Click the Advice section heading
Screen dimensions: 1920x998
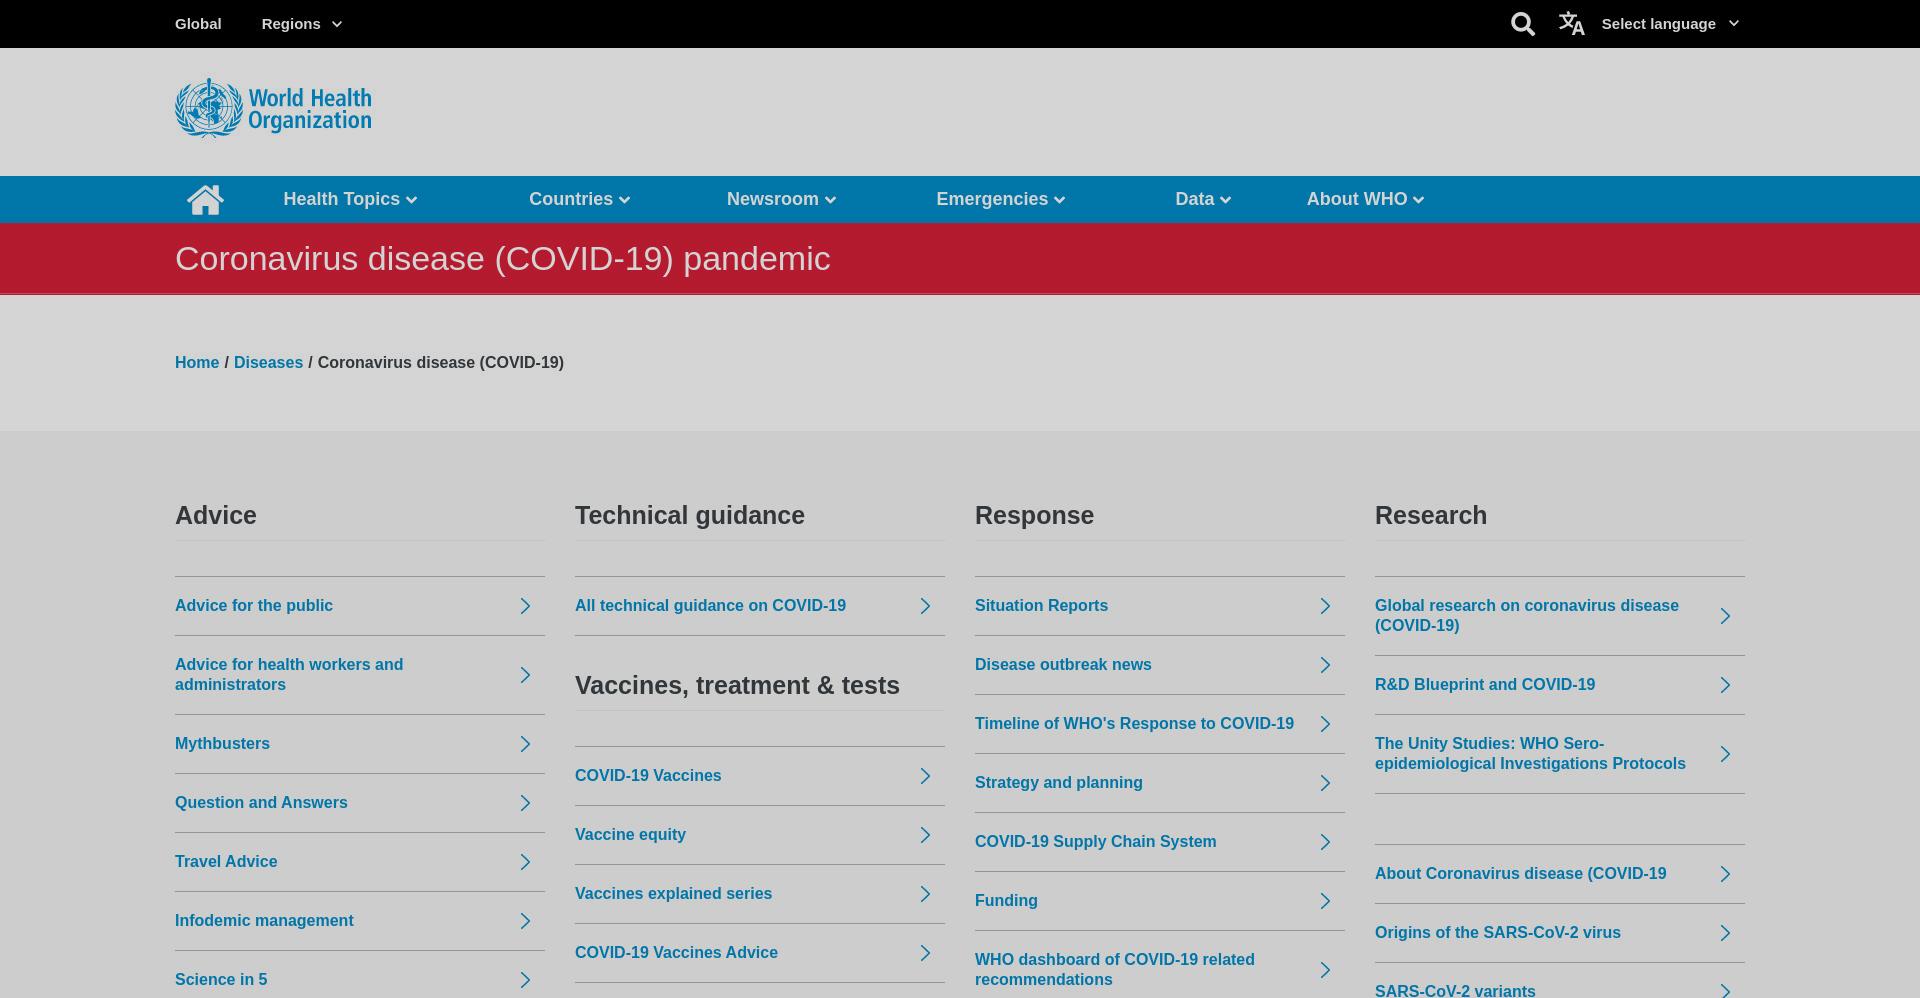(x=216, y=516)
